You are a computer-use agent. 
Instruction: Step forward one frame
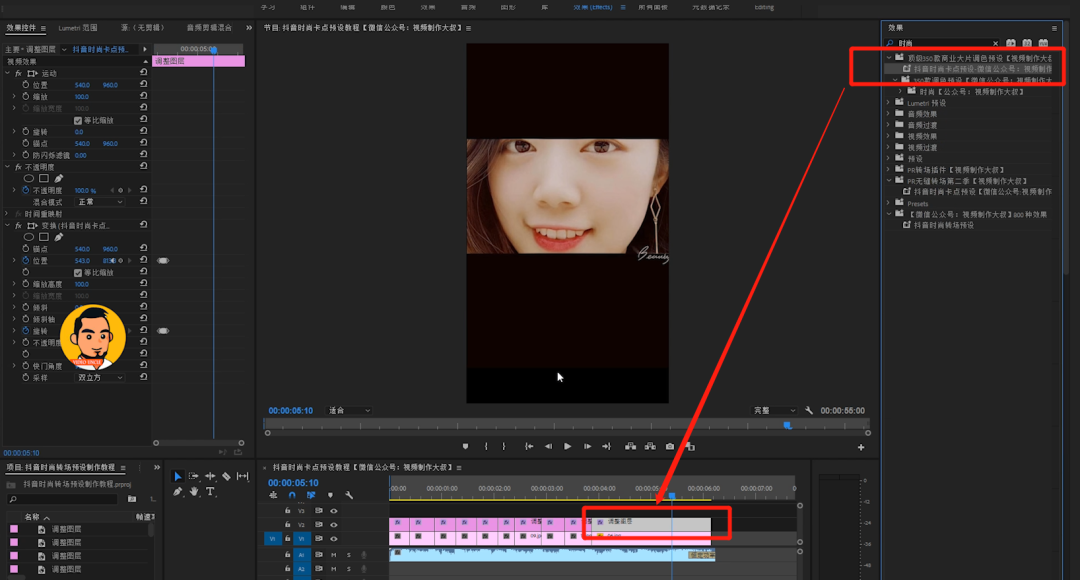588,446
